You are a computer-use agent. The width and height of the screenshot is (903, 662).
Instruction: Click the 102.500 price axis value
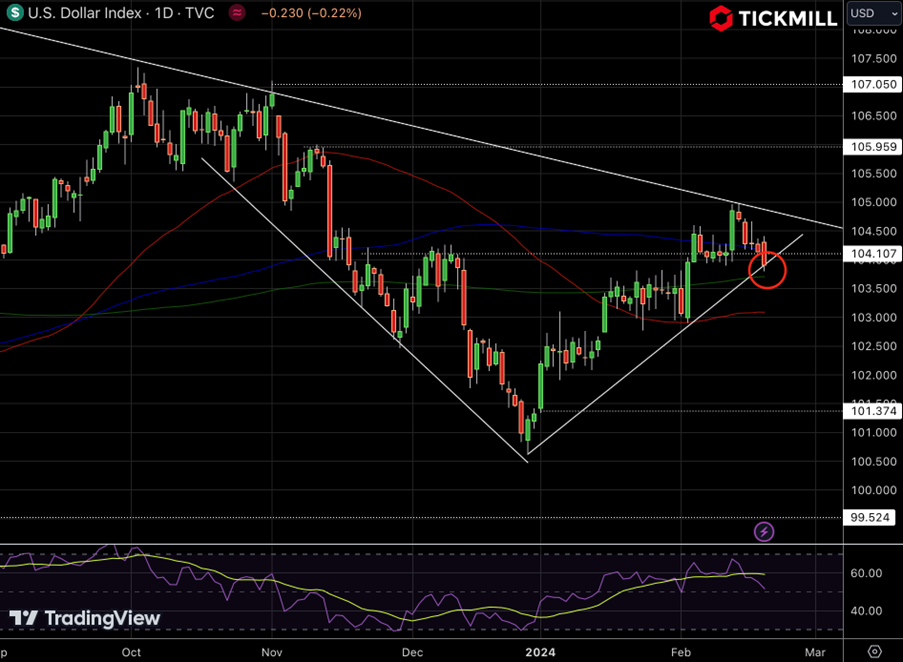pyautogui.click(x=874, y=347)
